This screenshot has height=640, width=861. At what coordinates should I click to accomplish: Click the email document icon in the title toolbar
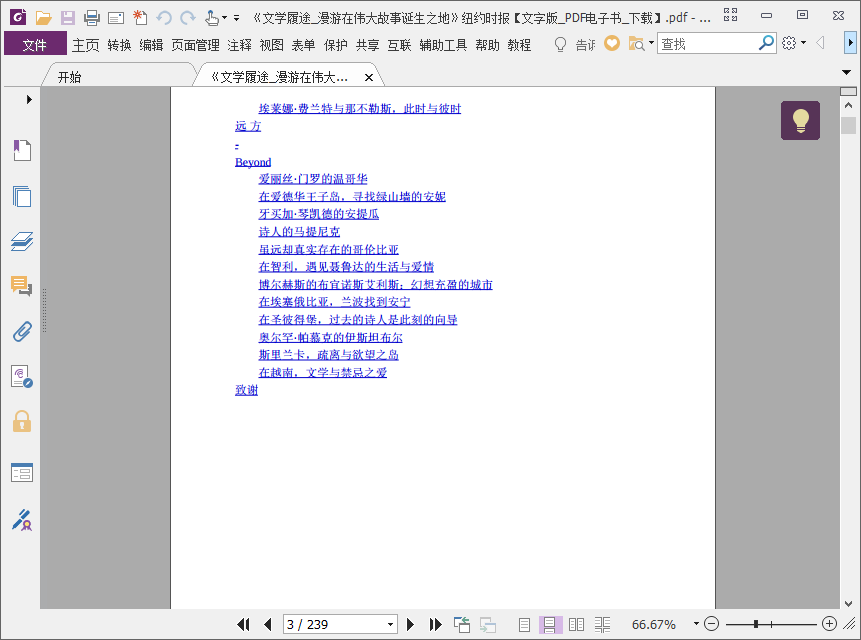tap(116, 18)
